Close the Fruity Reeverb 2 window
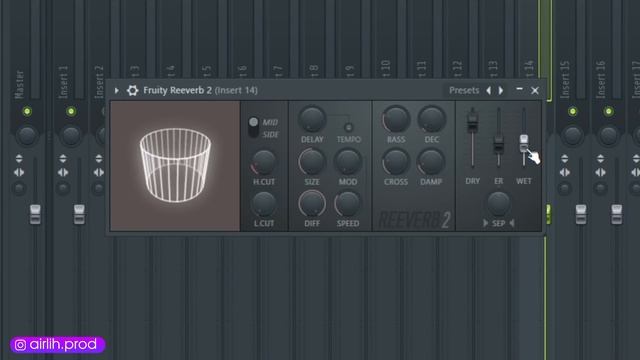Screen dimensions: 640x360 pyautogui.click(x=535, y=91)
